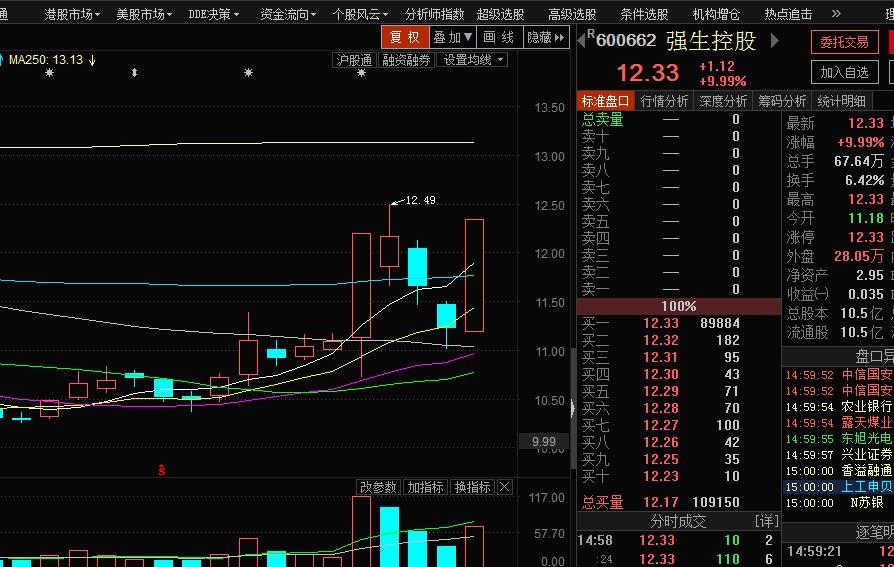Click the up-down arrow event marker
The height and width of the screenshot is (567, 894).
point(135,72)
